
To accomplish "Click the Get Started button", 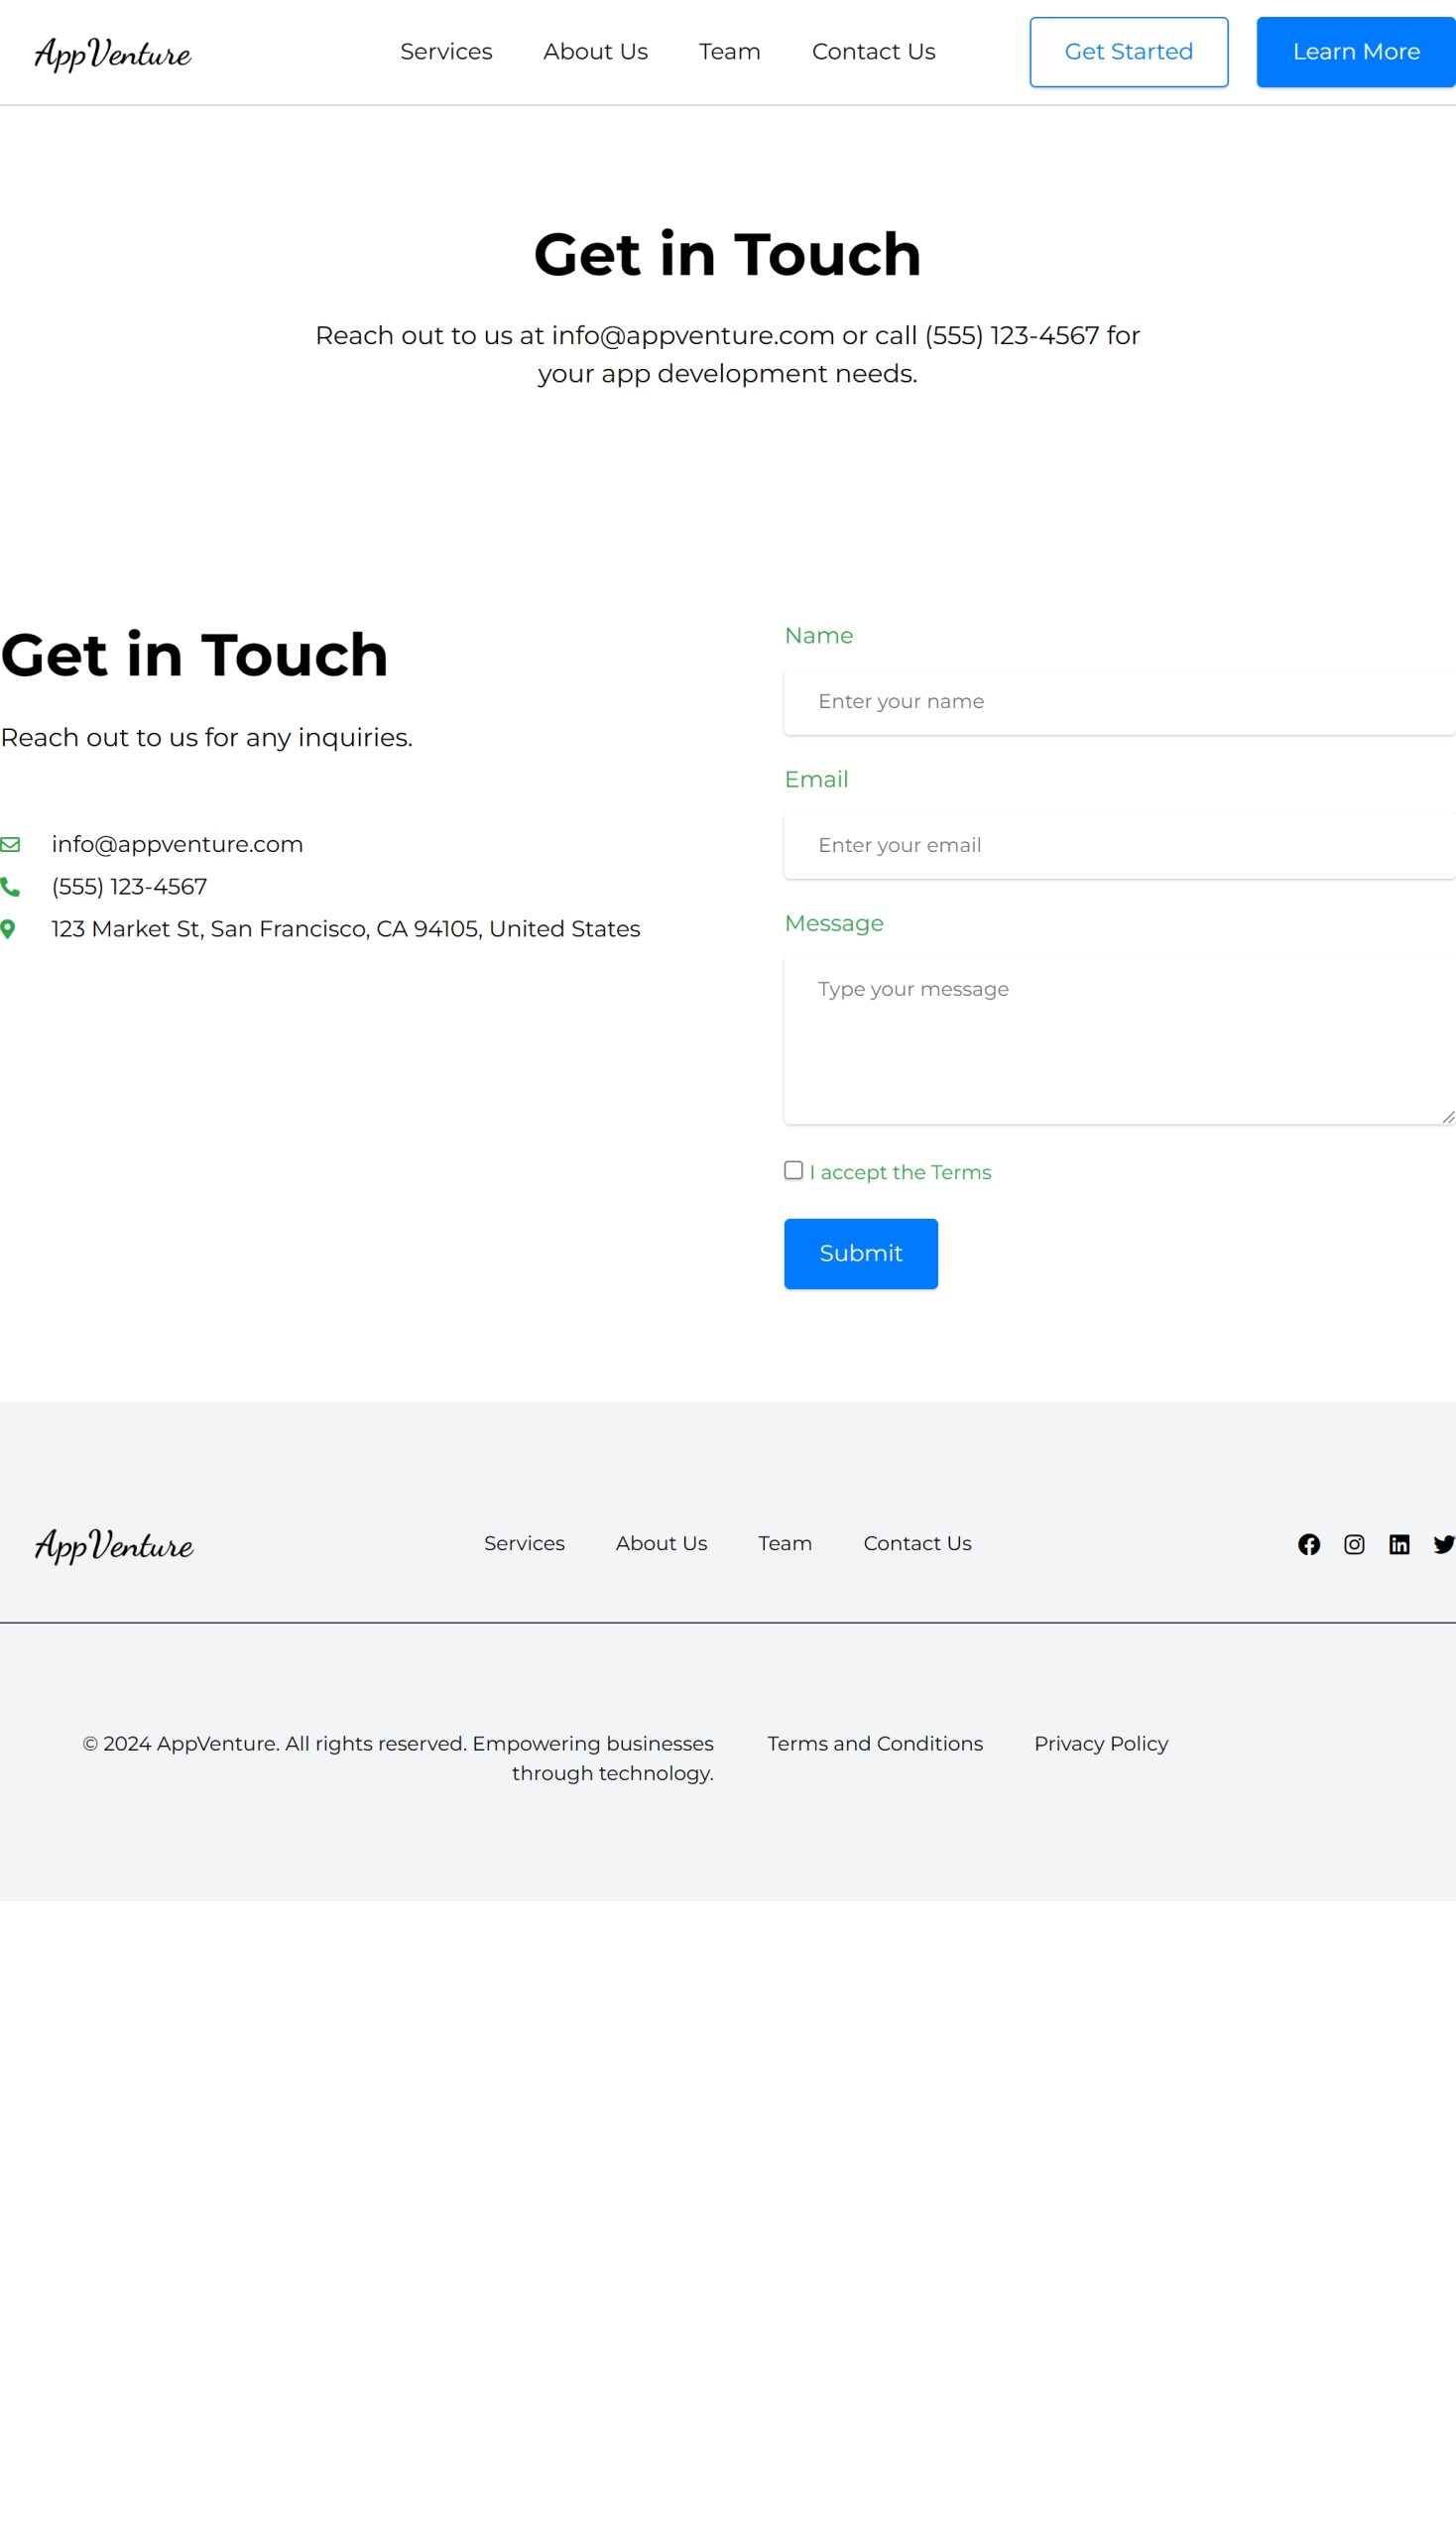I will (x=1129, y=52).
